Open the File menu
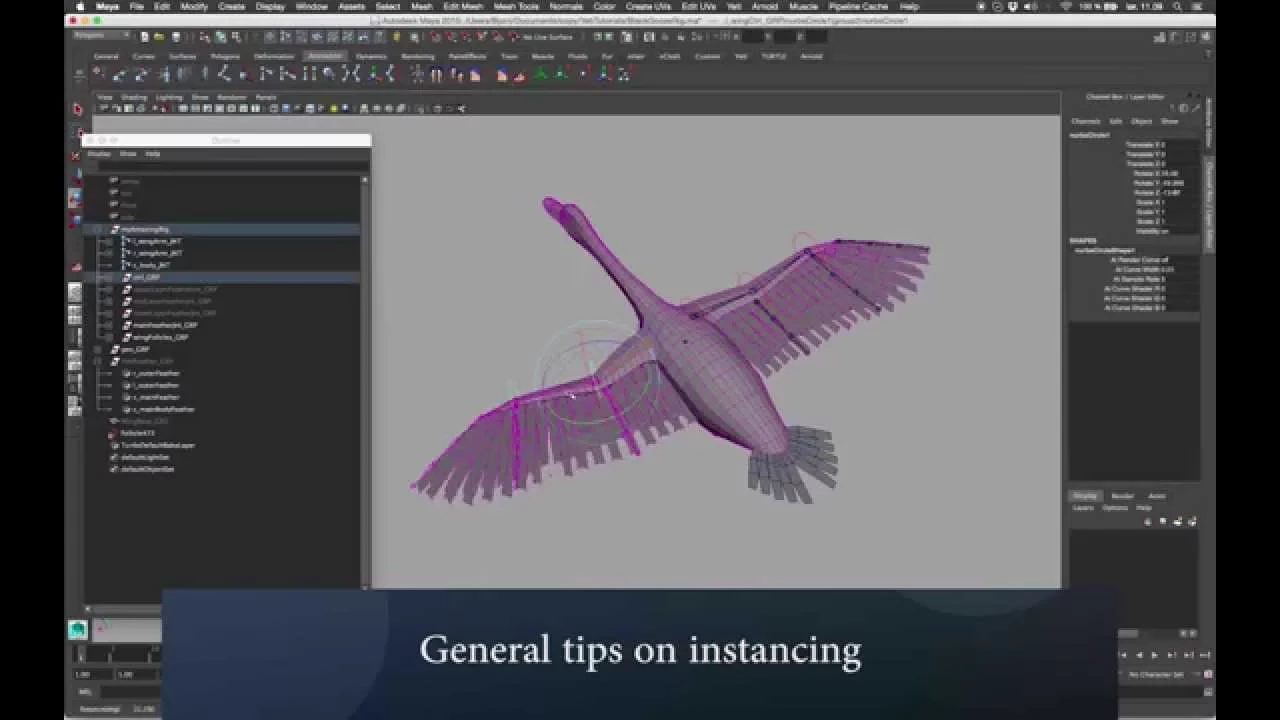The width and height of the screenshot is (1280, 720). point(136,6)
